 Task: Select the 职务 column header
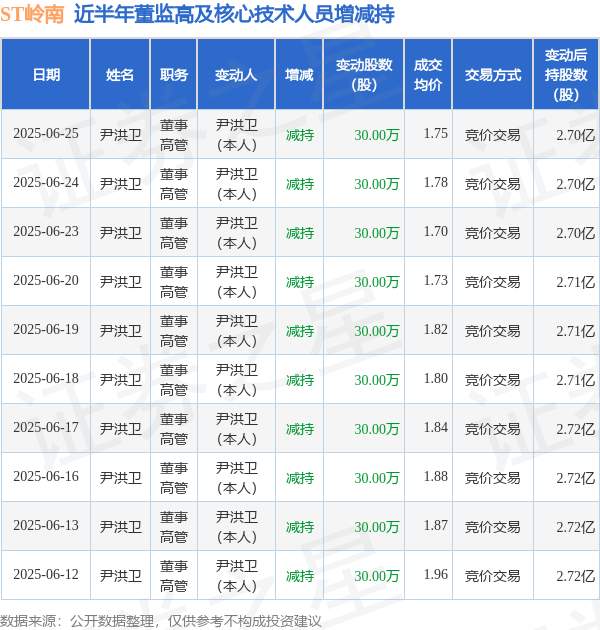coord(174,75)
